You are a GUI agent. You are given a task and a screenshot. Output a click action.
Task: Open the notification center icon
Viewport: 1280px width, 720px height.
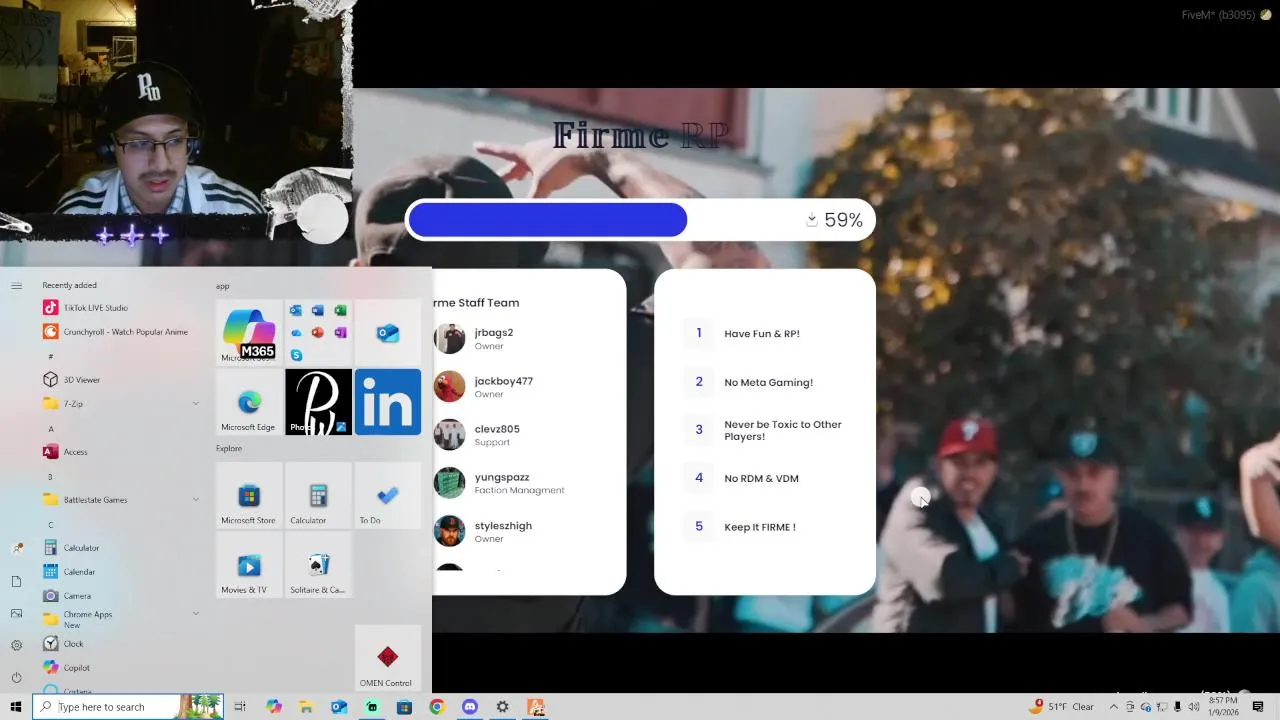click(1258, 707)
